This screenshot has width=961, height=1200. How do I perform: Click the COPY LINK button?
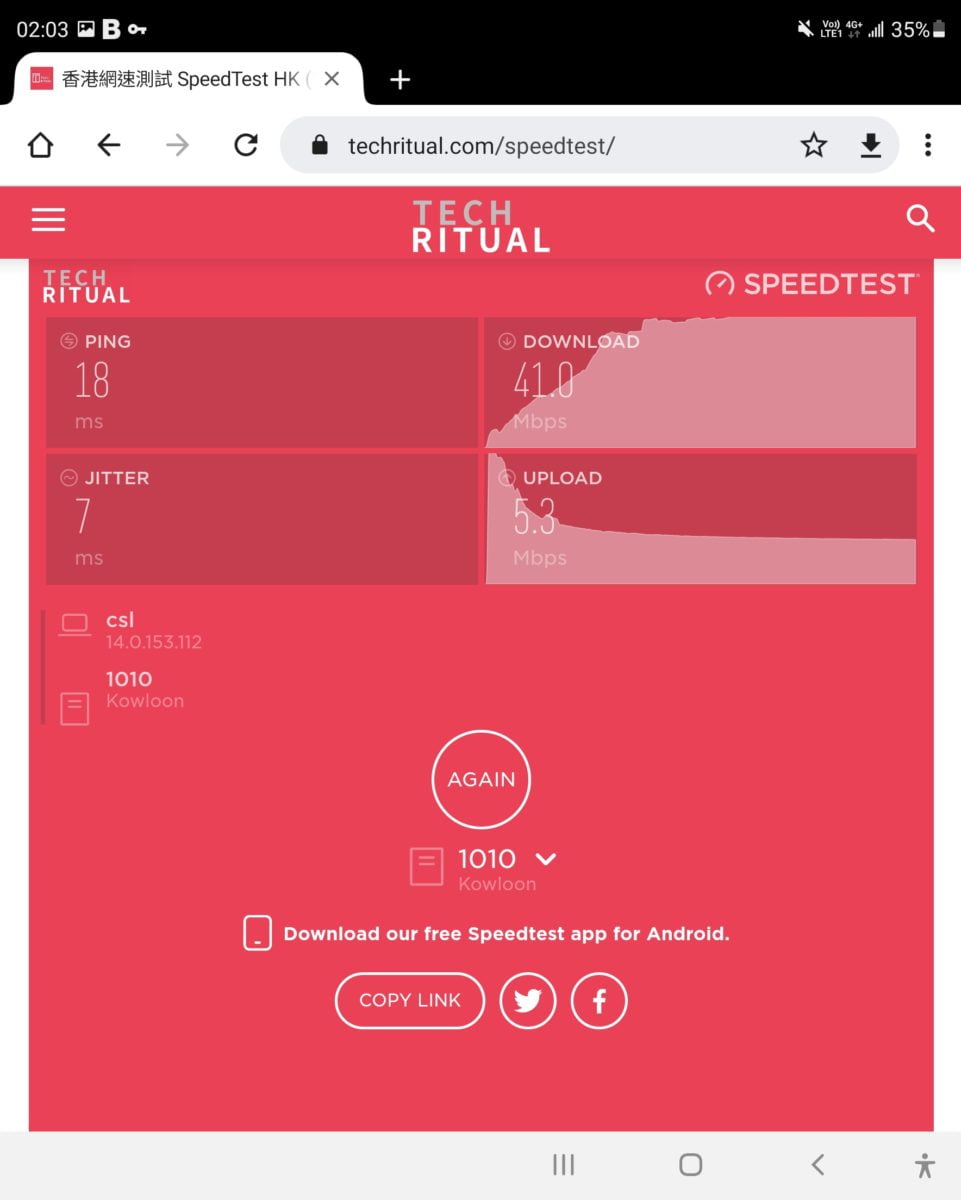pos(410,1001)
